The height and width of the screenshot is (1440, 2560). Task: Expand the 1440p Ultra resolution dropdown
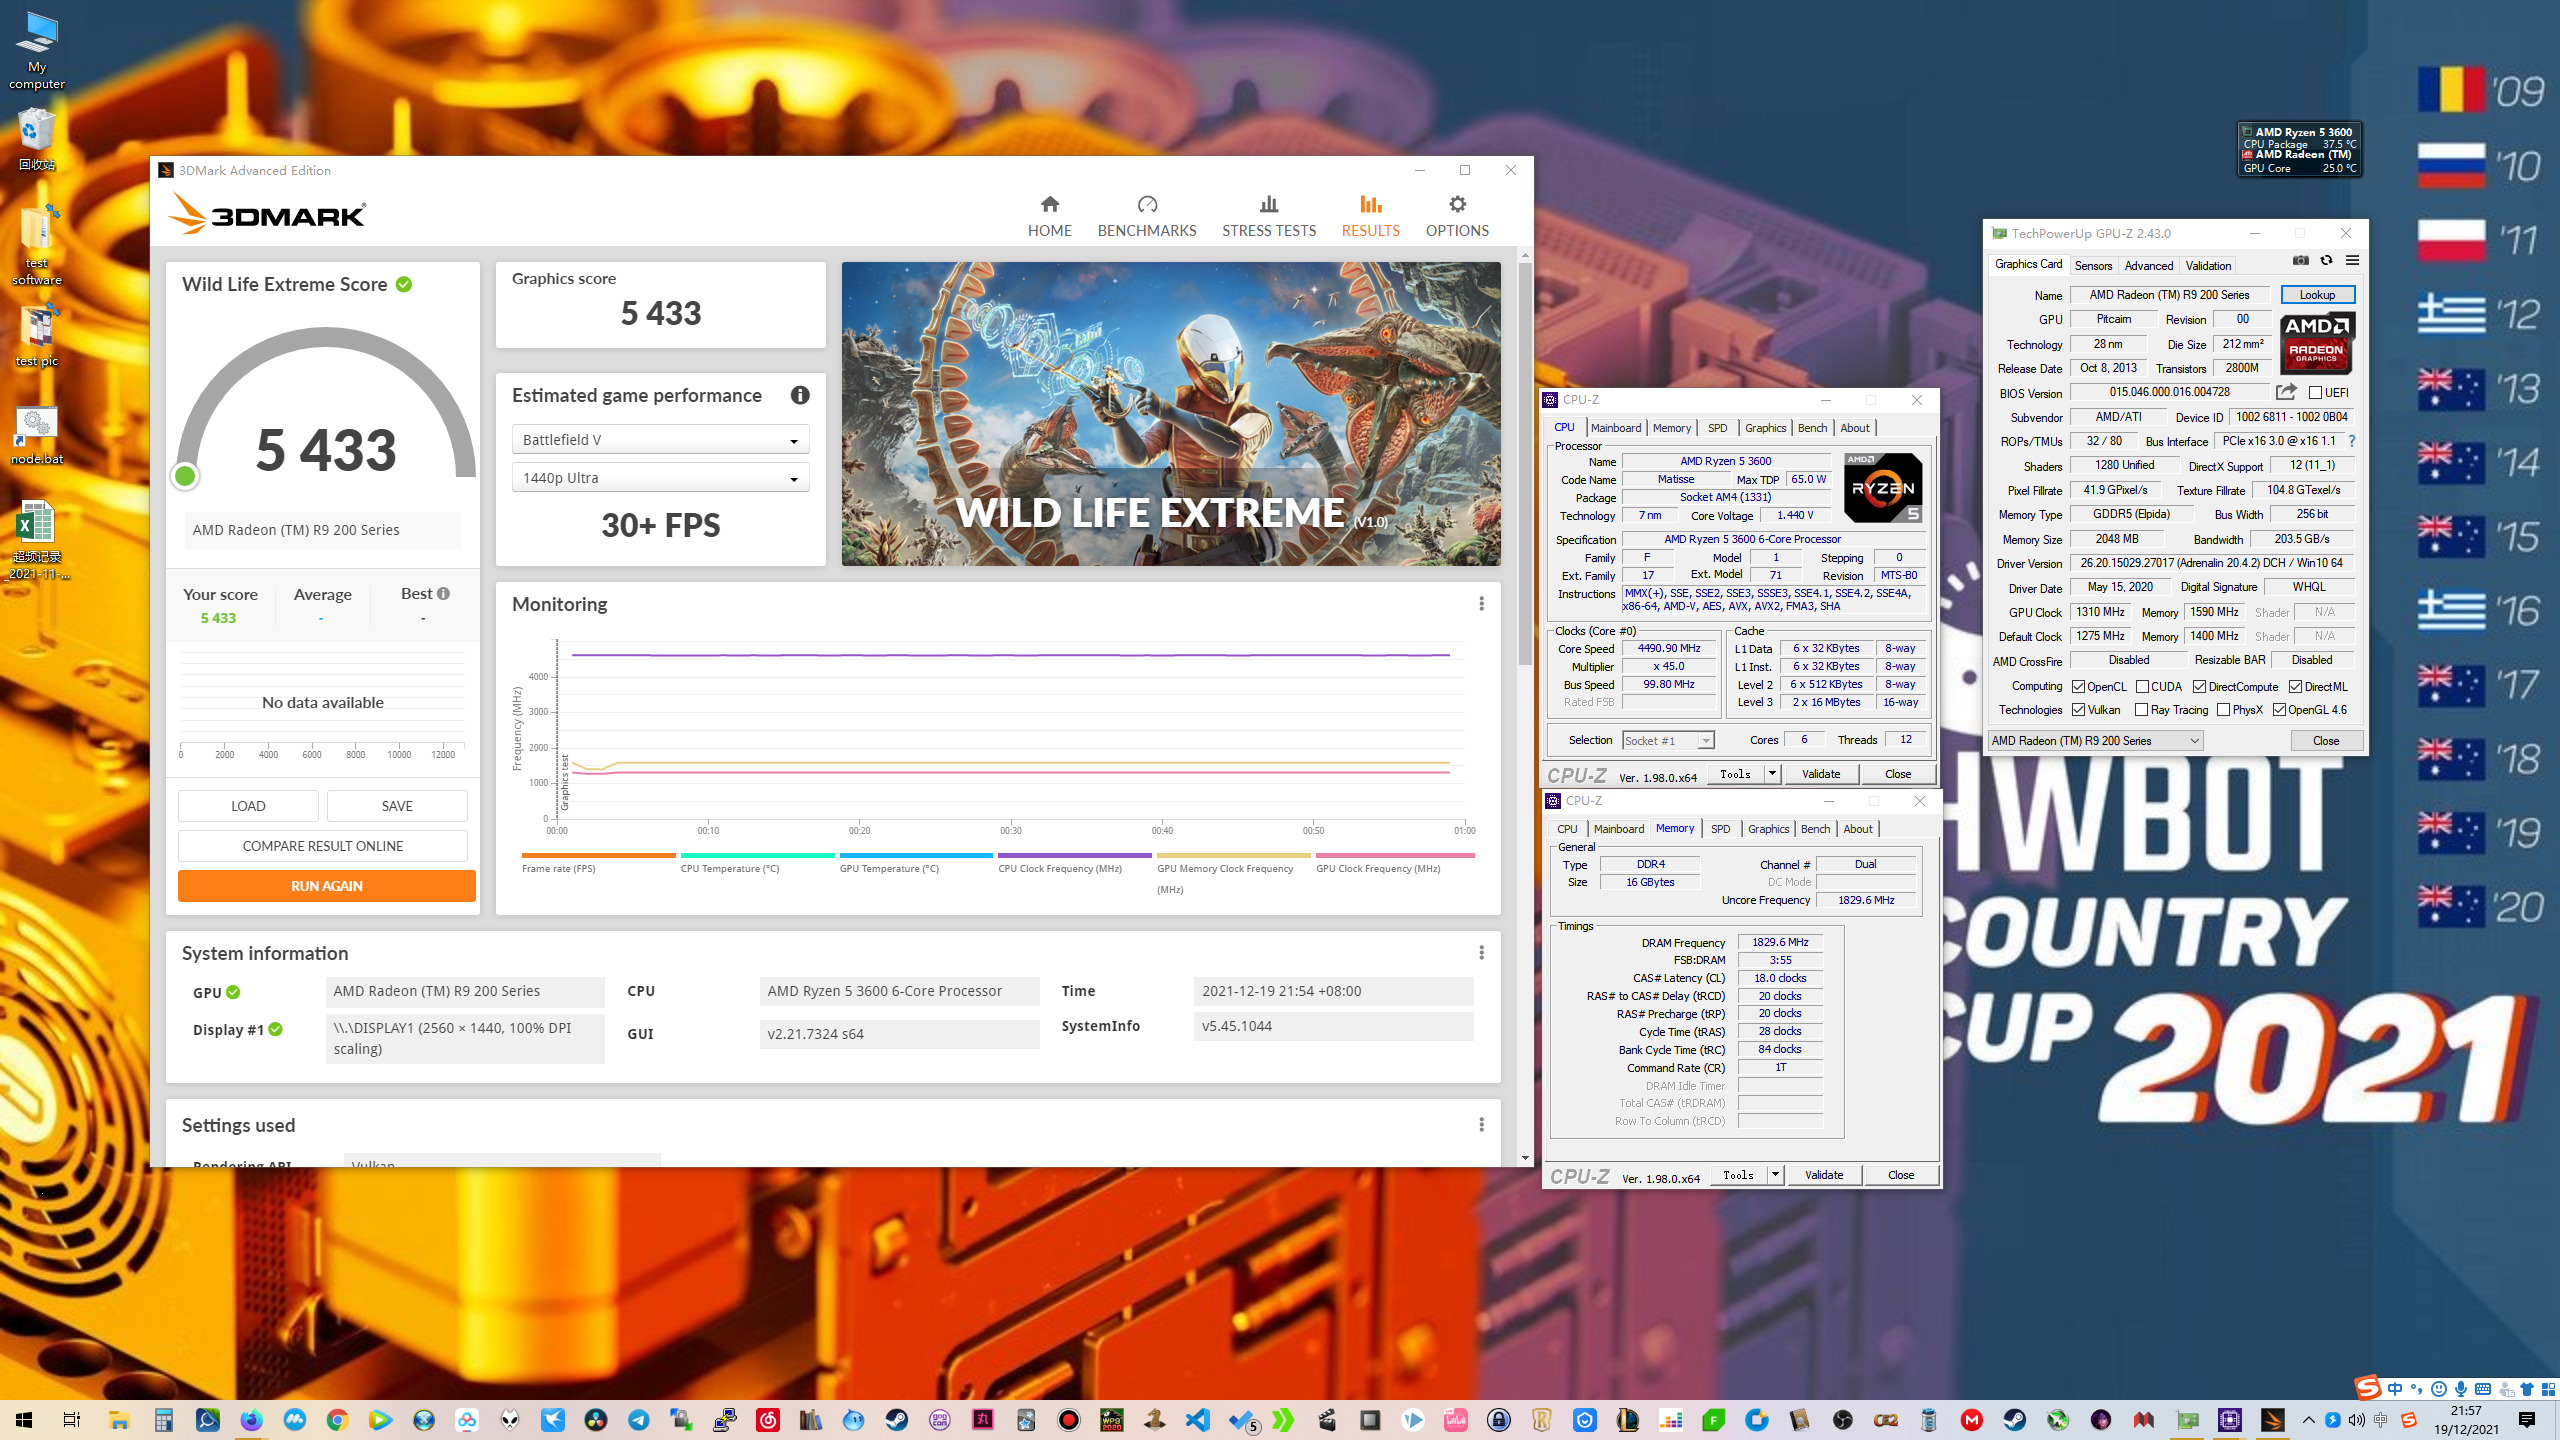tap(660, 478)
